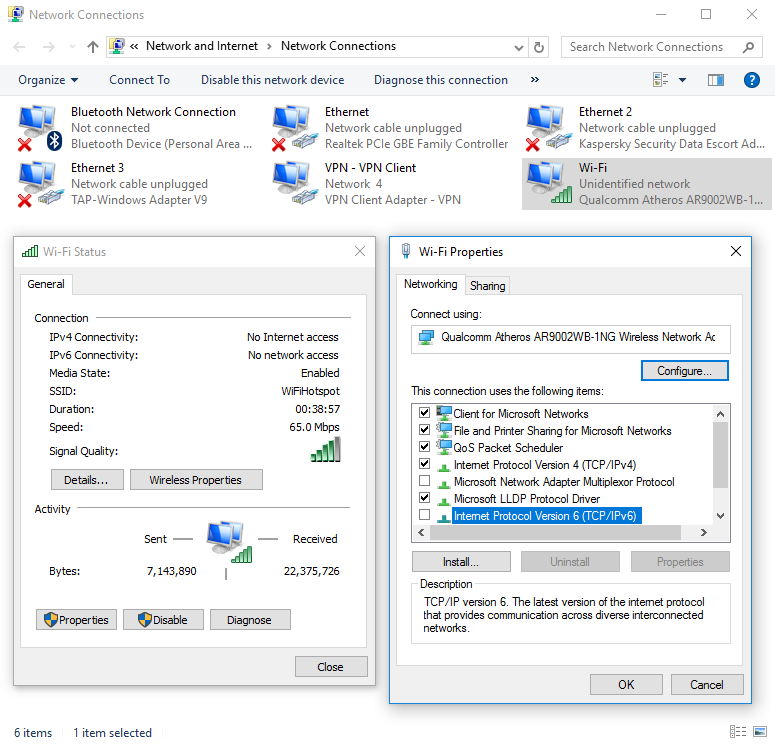The width and height of the screenshot is (775, 744).
Task: Click the Network Connections title bar icon
Action: (x=15, y=14)
